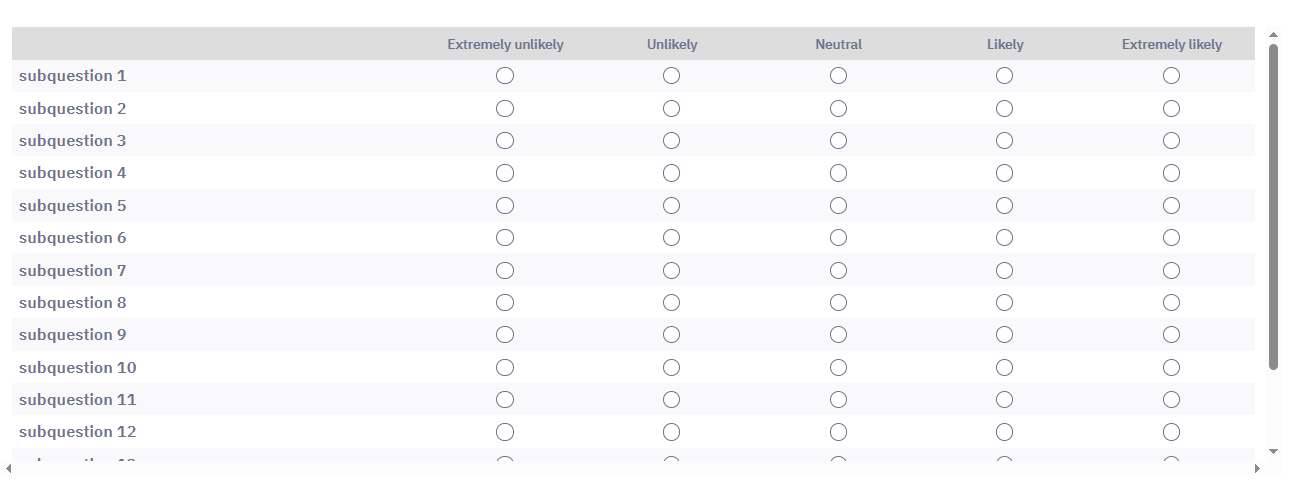Click the subquestion 6 row label
Screen dimensions: 1298x492
[x=73, y=238]
